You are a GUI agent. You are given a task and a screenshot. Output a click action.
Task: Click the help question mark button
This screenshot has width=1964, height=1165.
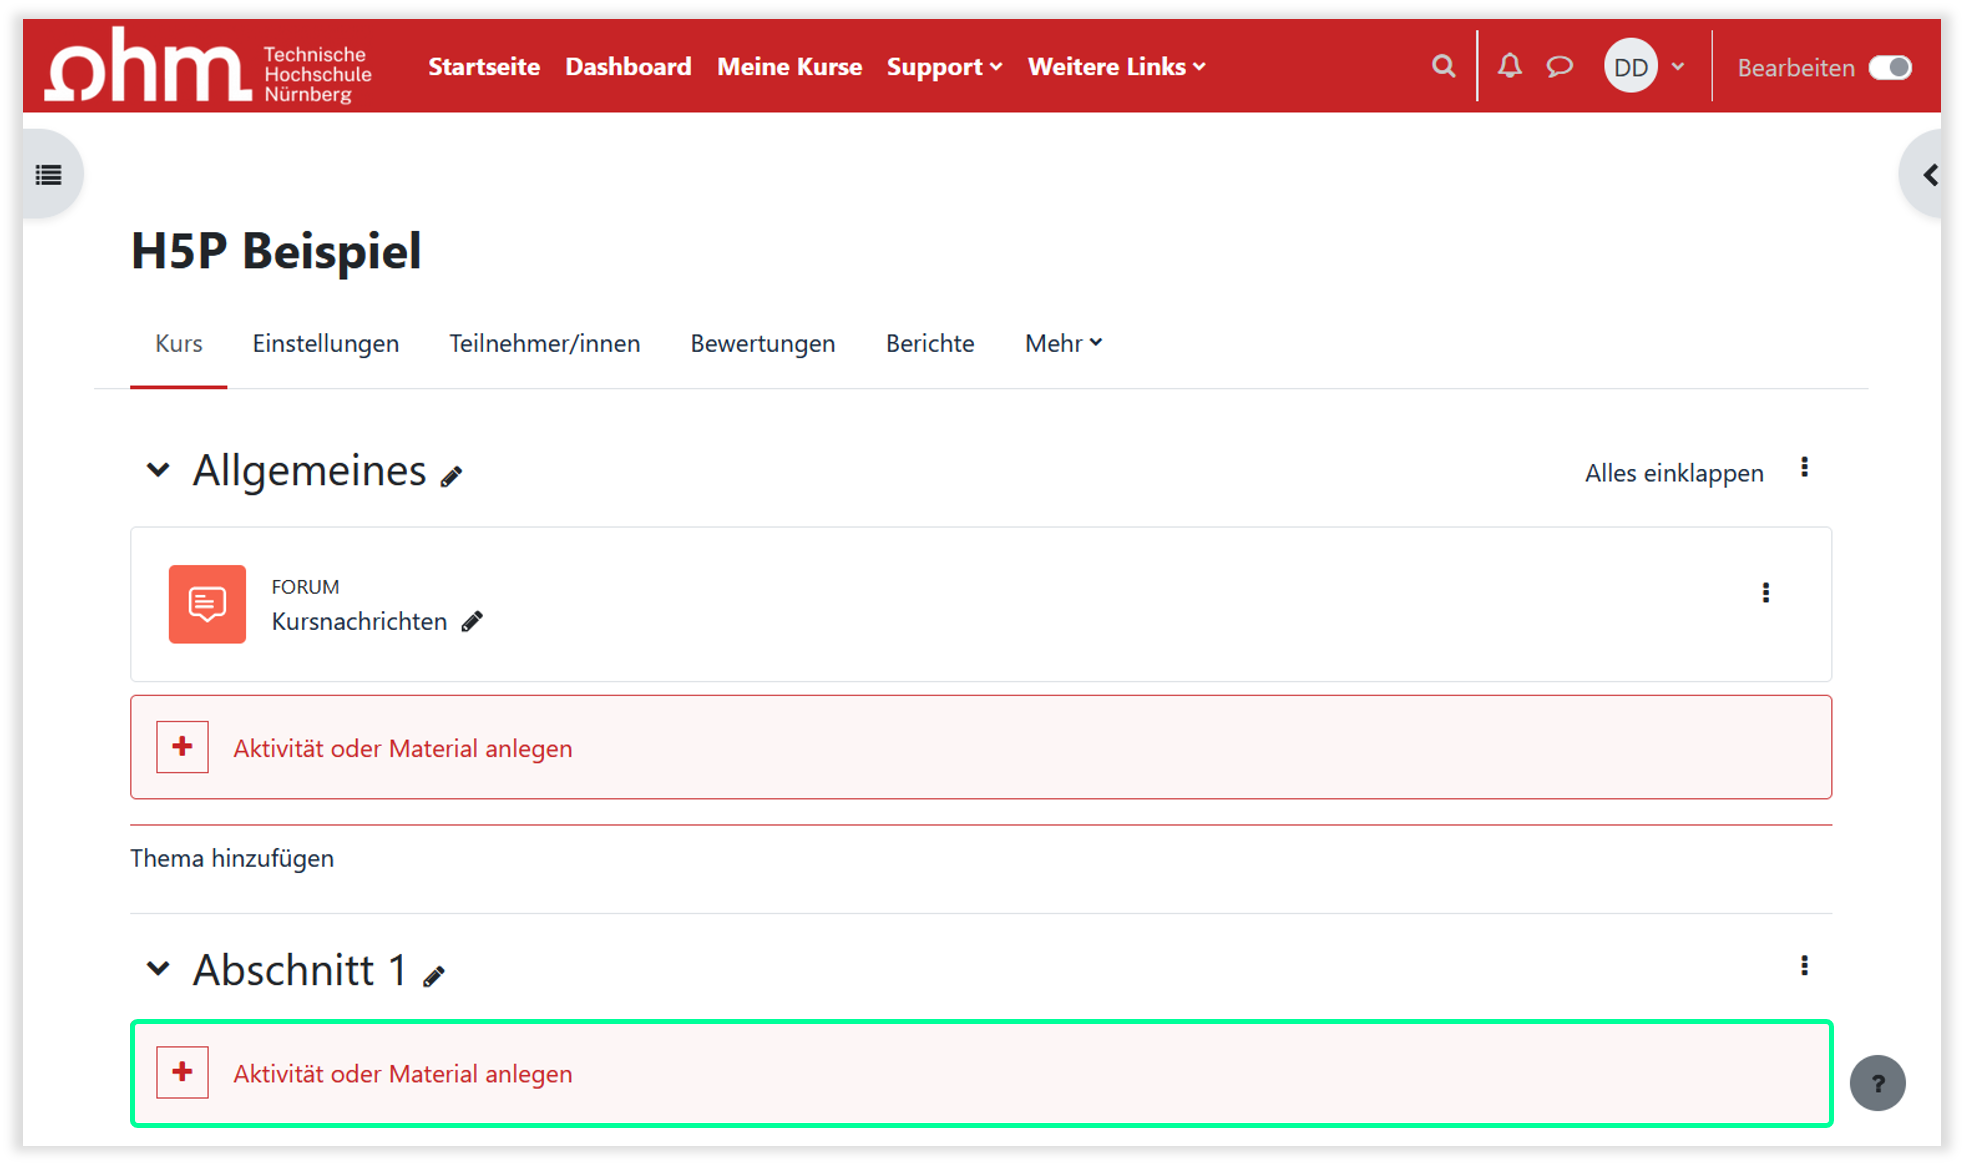point(1877,1083)
